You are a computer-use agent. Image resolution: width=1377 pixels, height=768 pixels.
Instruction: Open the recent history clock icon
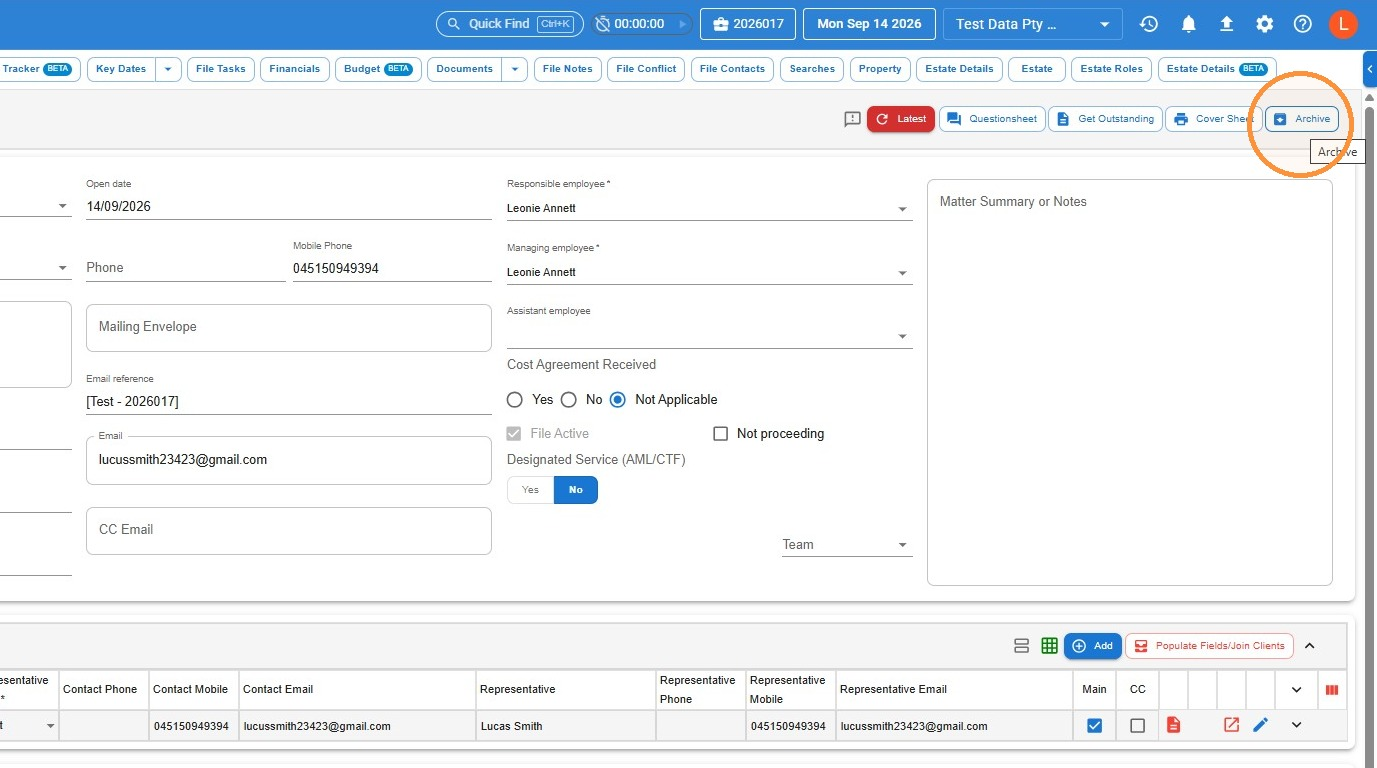point(1149,24)
